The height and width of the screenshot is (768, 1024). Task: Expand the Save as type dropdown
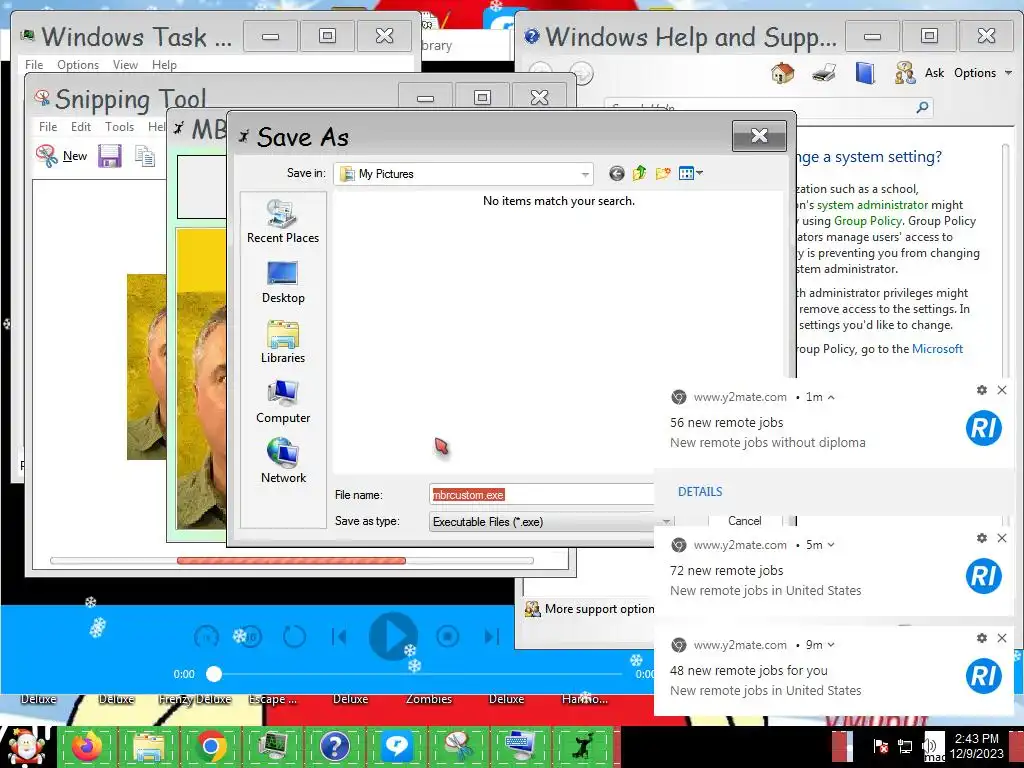pyautogui.click(x=666, y=522)
